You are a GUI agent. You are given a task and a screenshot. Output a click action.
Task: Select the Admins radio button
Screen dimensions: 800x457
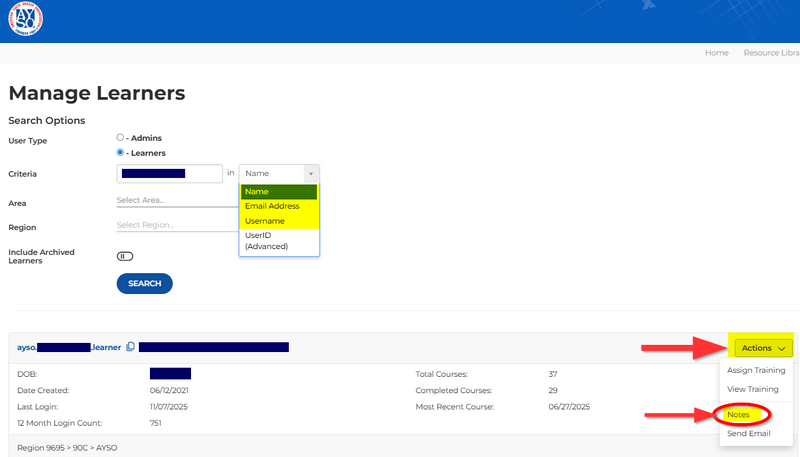[x=120, y=137]
